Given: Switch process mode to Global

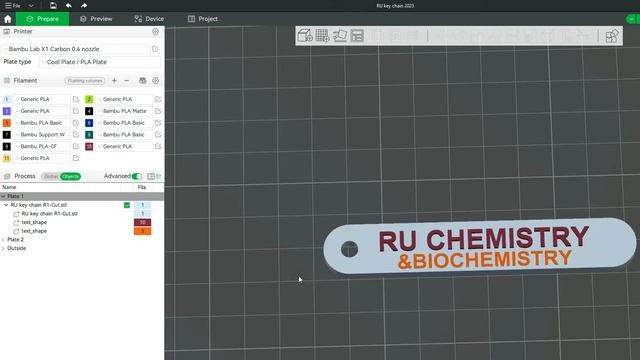Looking at the screenshot, I should point(51,176).
